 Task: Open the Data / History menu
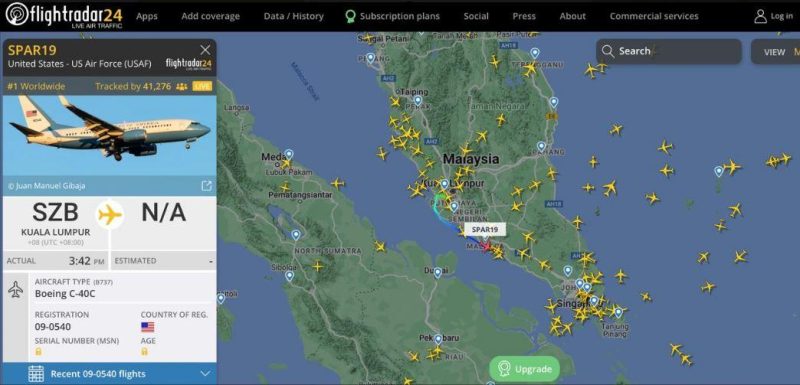pos(293,16)
